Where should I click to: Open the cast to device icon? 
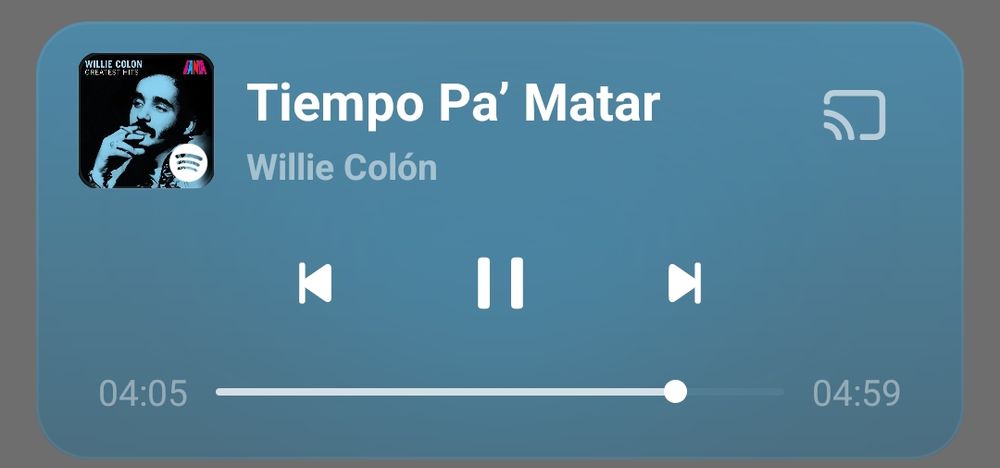tap(855, 115)
